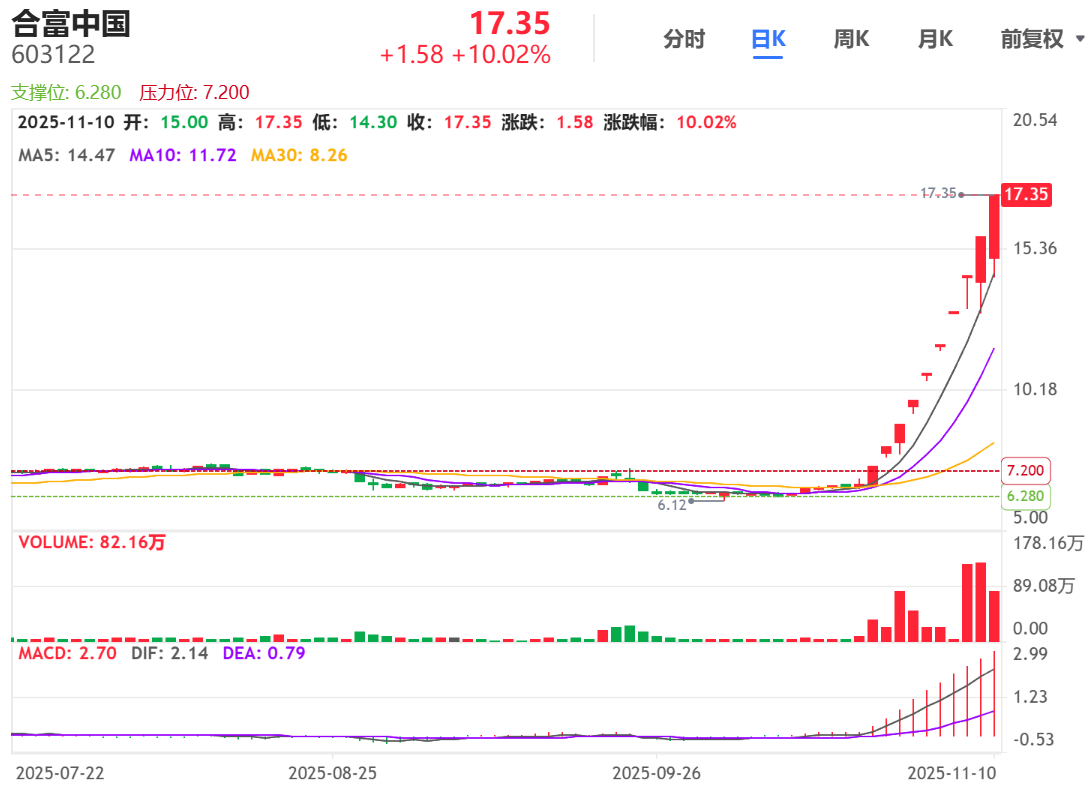
Task: Click the current price 17.35 header
Action: 510,23
